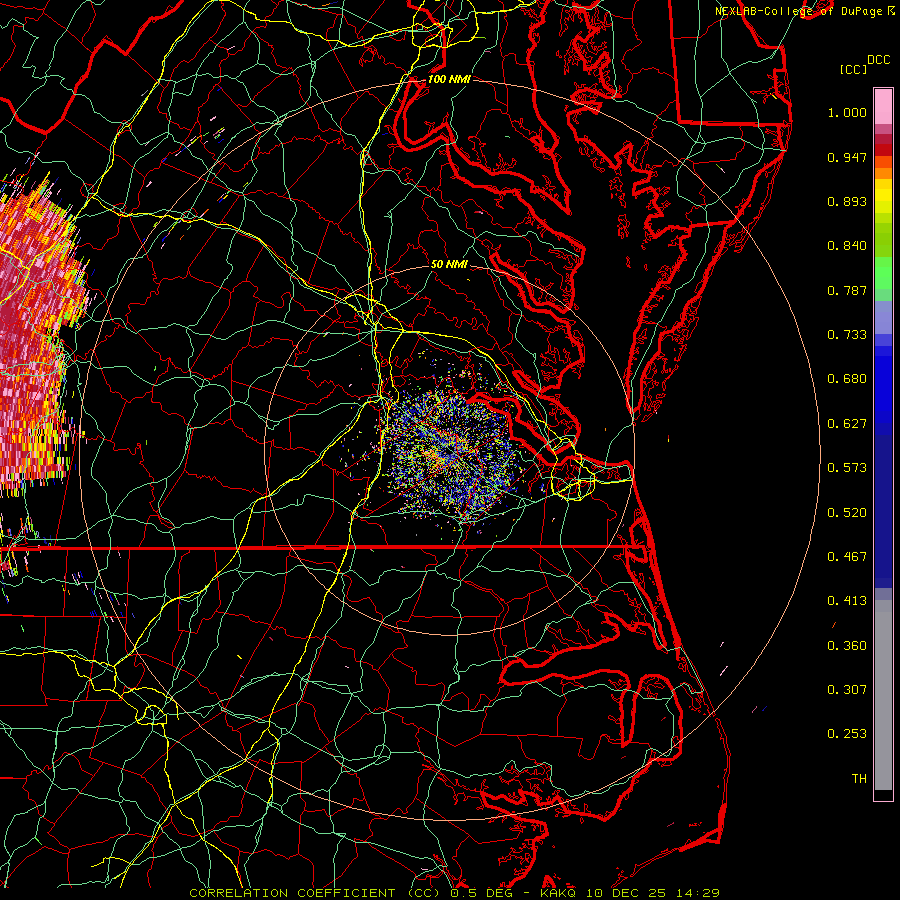Select the DCC legend title
This screenshot has width=900, height=900.
878,60
